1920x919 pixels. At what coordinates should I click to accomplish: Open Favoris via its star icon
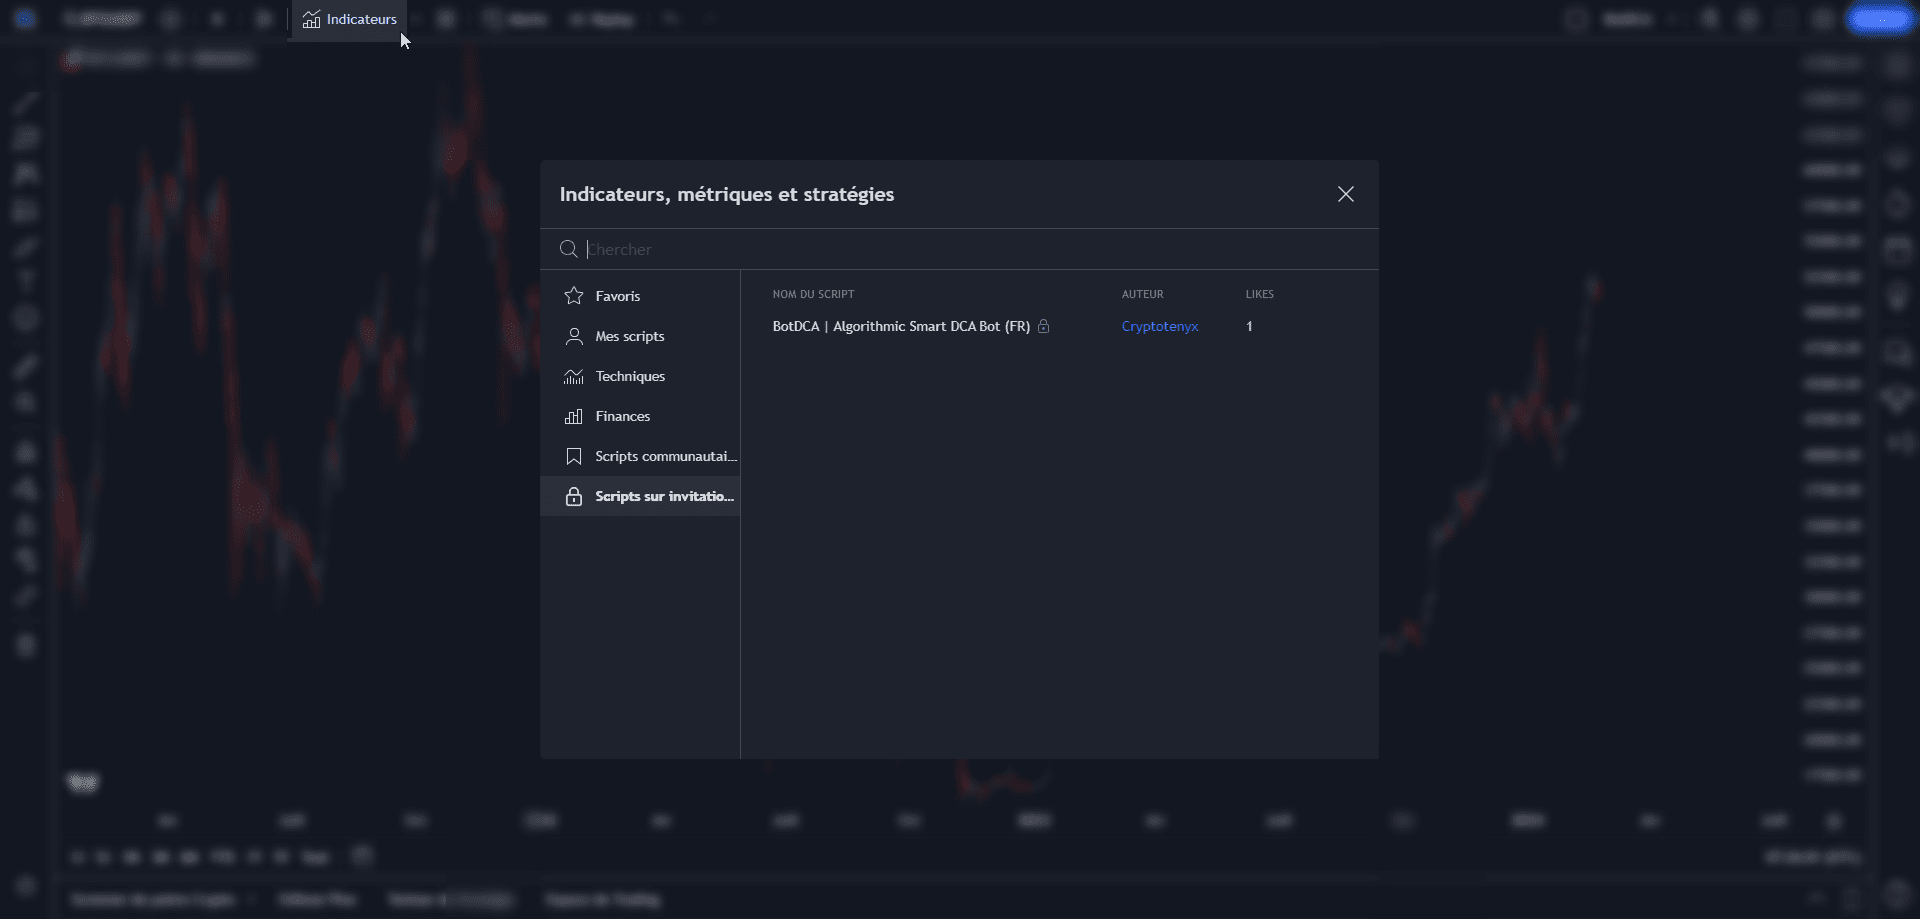tap(574, 296)
